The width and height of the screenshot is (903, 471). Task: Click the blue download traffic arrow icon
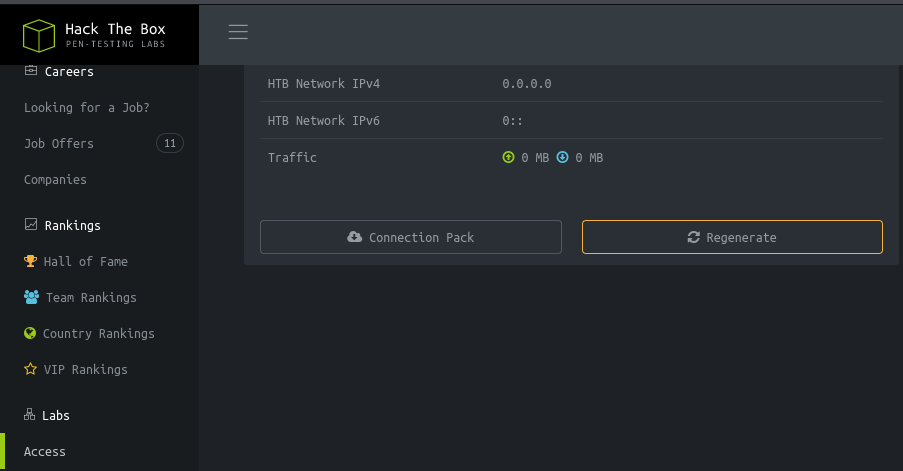562,158
